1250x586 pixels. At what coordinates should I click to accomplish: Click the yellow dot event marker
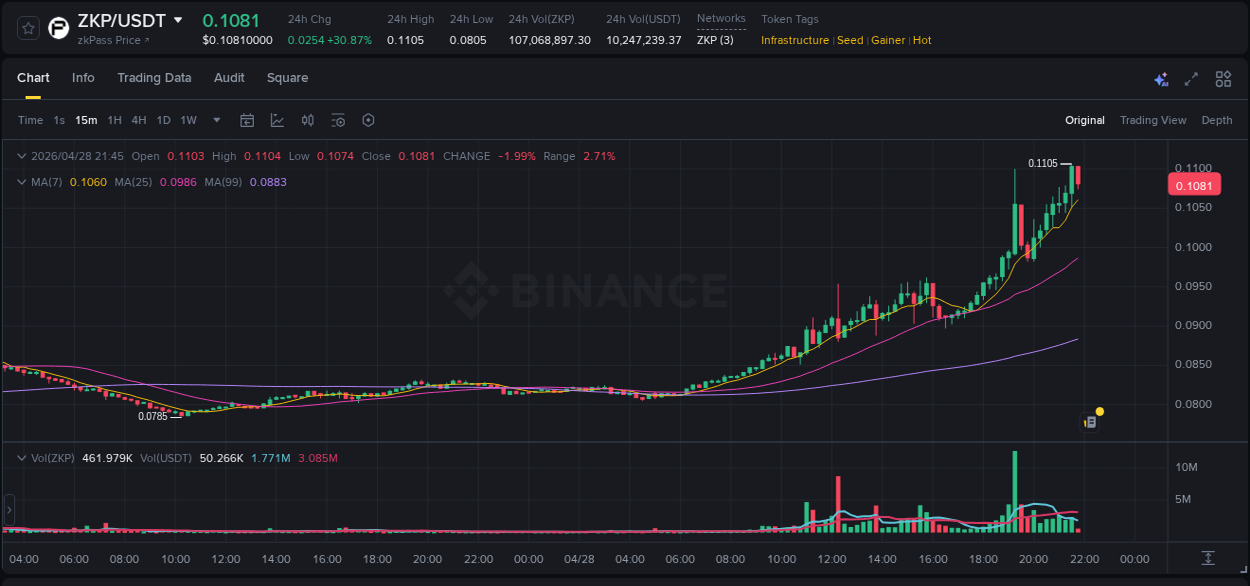[1100, 411]
